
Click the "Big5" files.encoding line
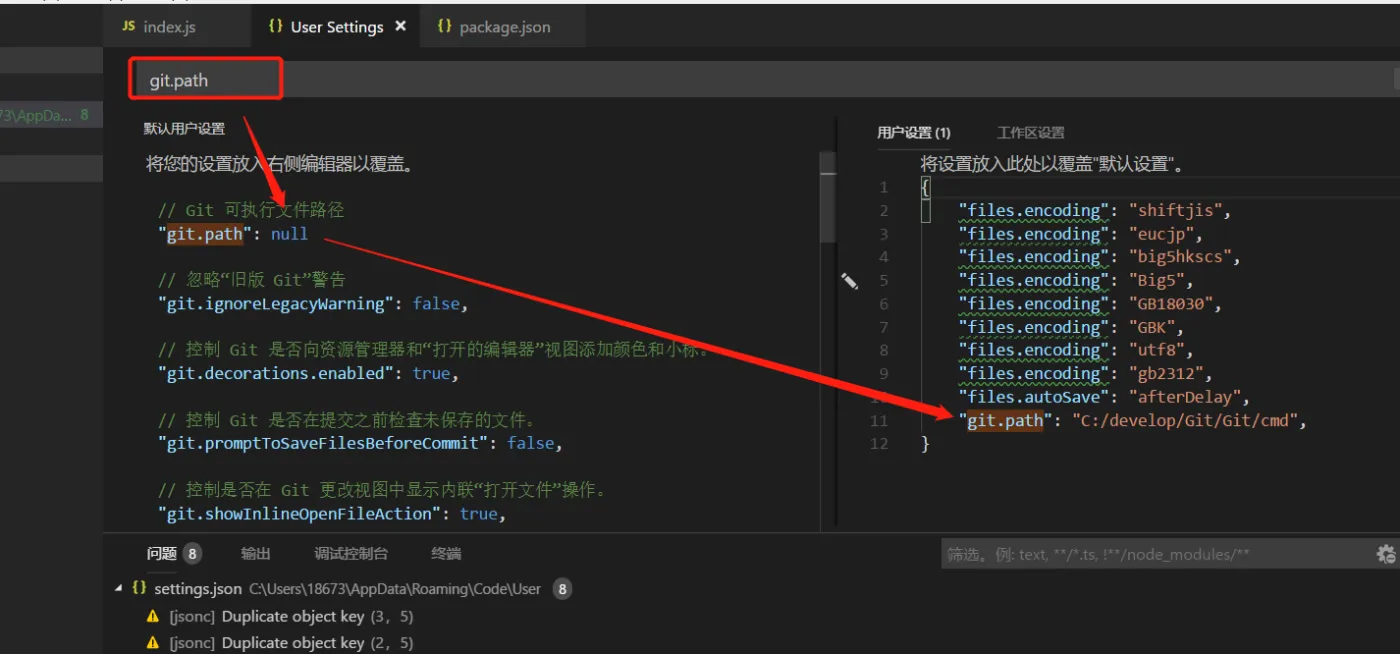(x=1076, y=280)
